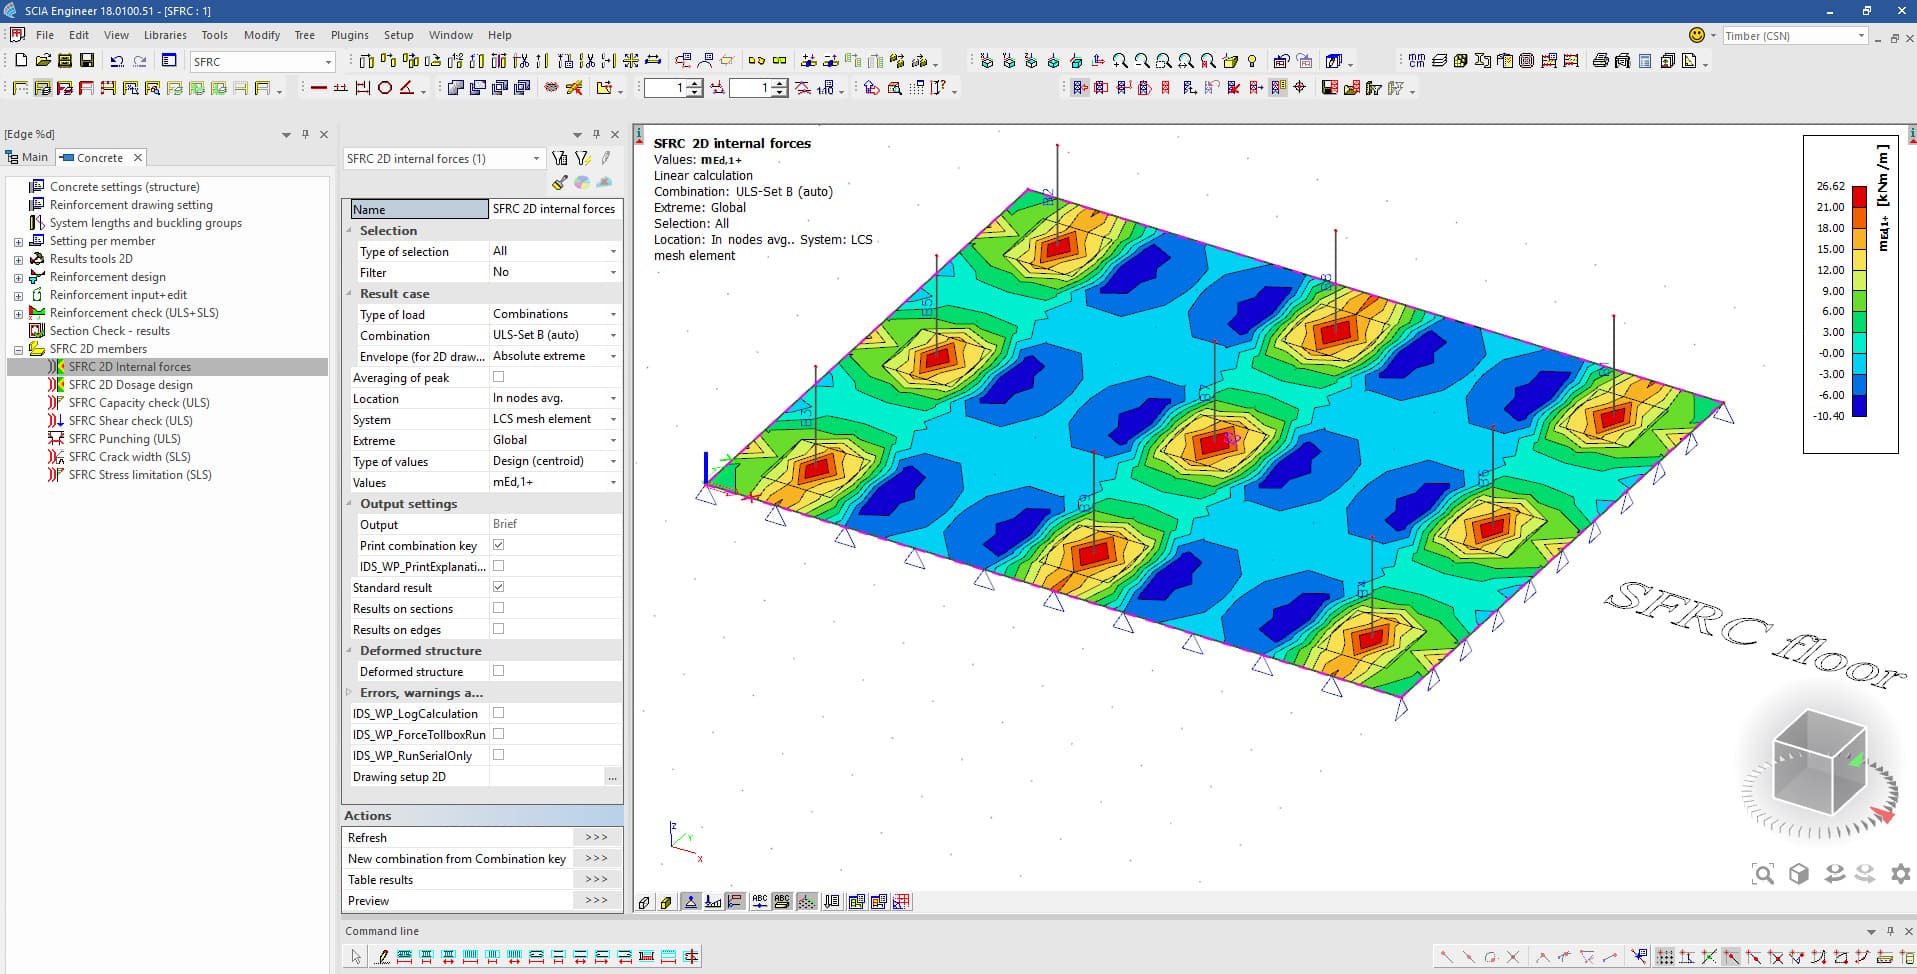
Task: Open the Modify menu
Action: pyautogui.click(x=262, y=35)
